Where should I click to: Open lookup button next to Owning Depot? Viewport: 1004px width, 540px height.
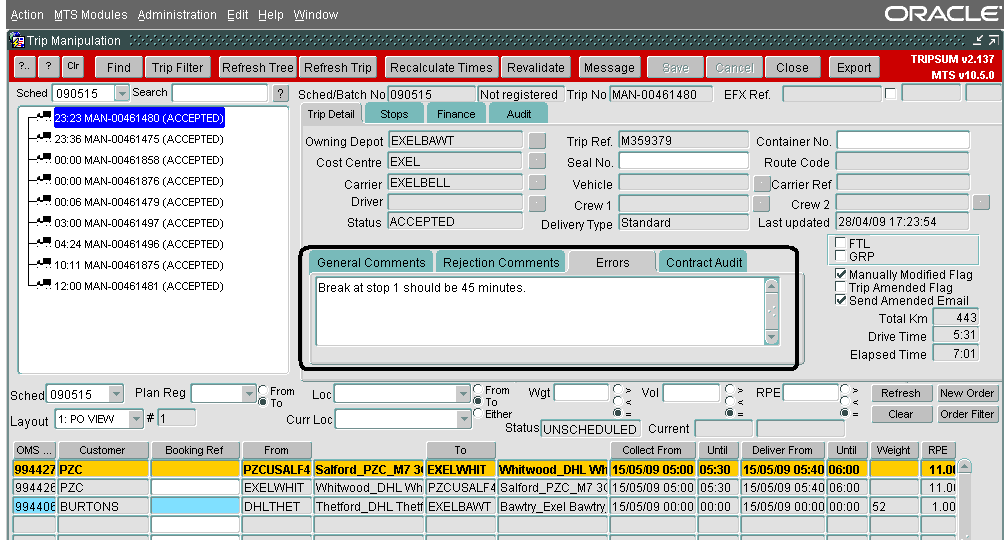[537, 140]
